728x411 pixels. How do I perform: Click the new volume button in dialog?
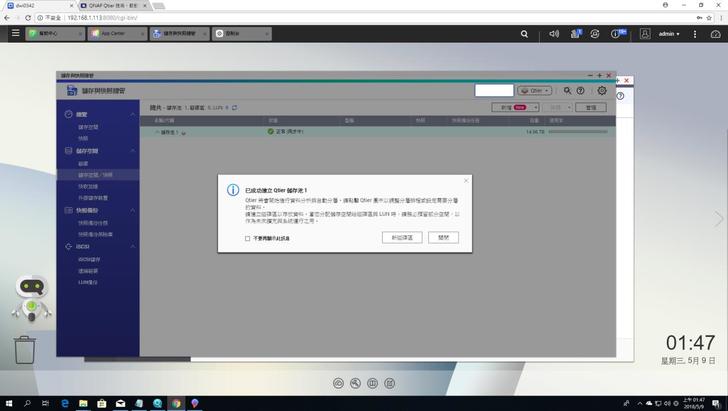[402, 237]
